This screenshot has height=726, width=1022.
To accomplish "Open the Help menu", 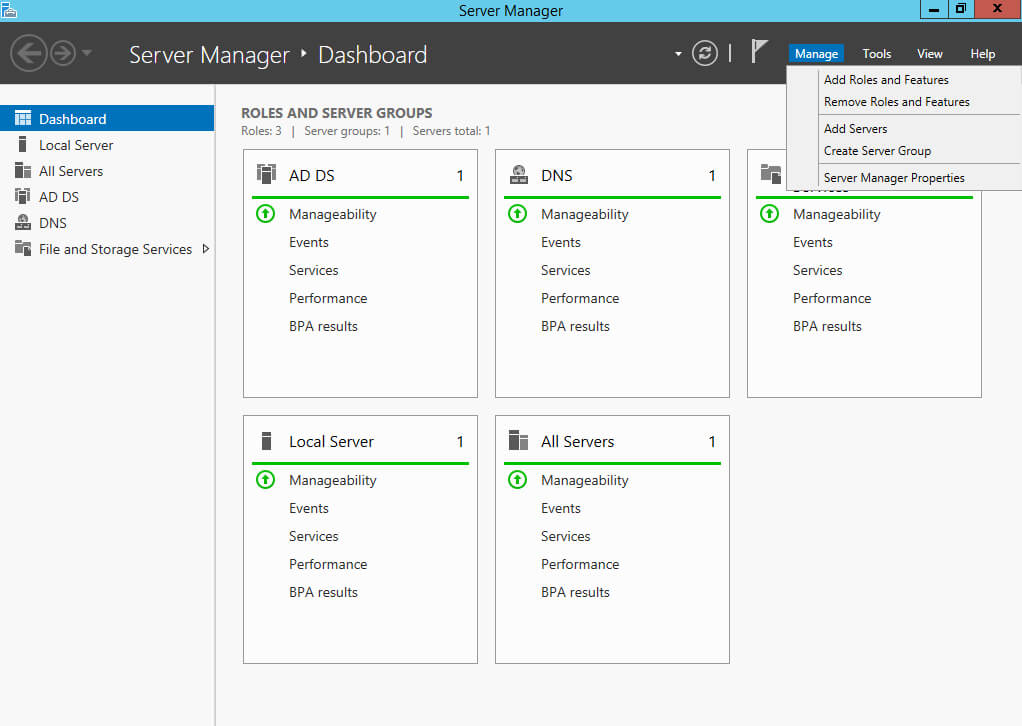I will click(982, 53).
